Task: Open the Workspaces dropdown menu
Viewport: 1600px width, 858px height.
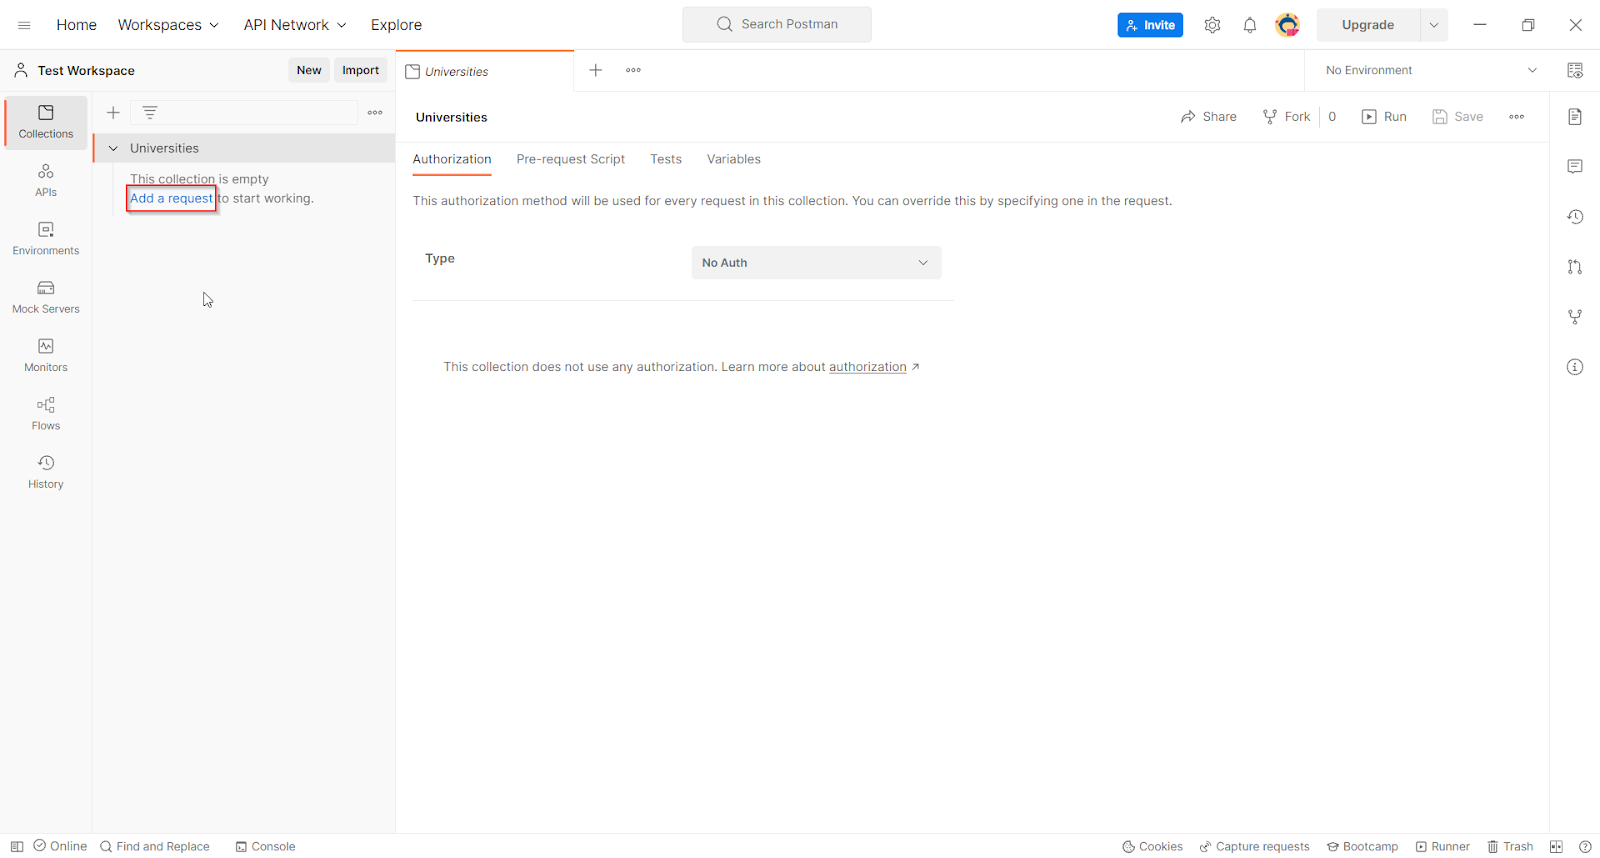Action: point(168,25)
